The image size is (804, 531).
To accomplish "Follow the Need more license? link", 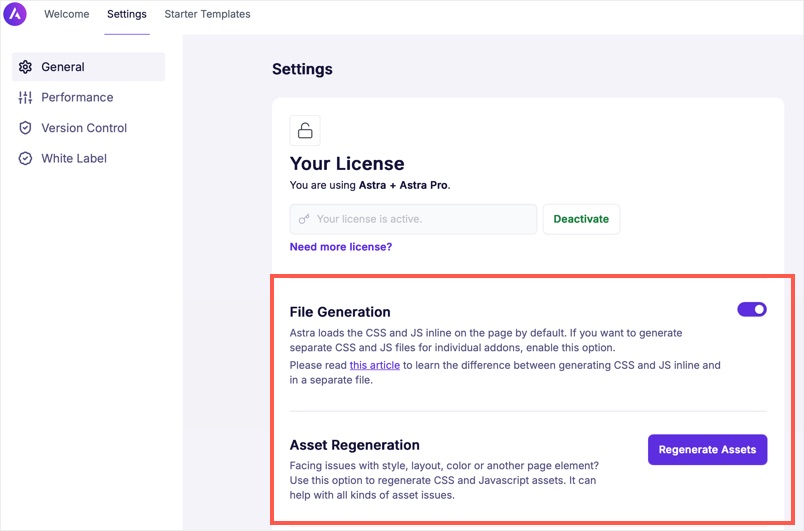I will click(x=341, y=247).
